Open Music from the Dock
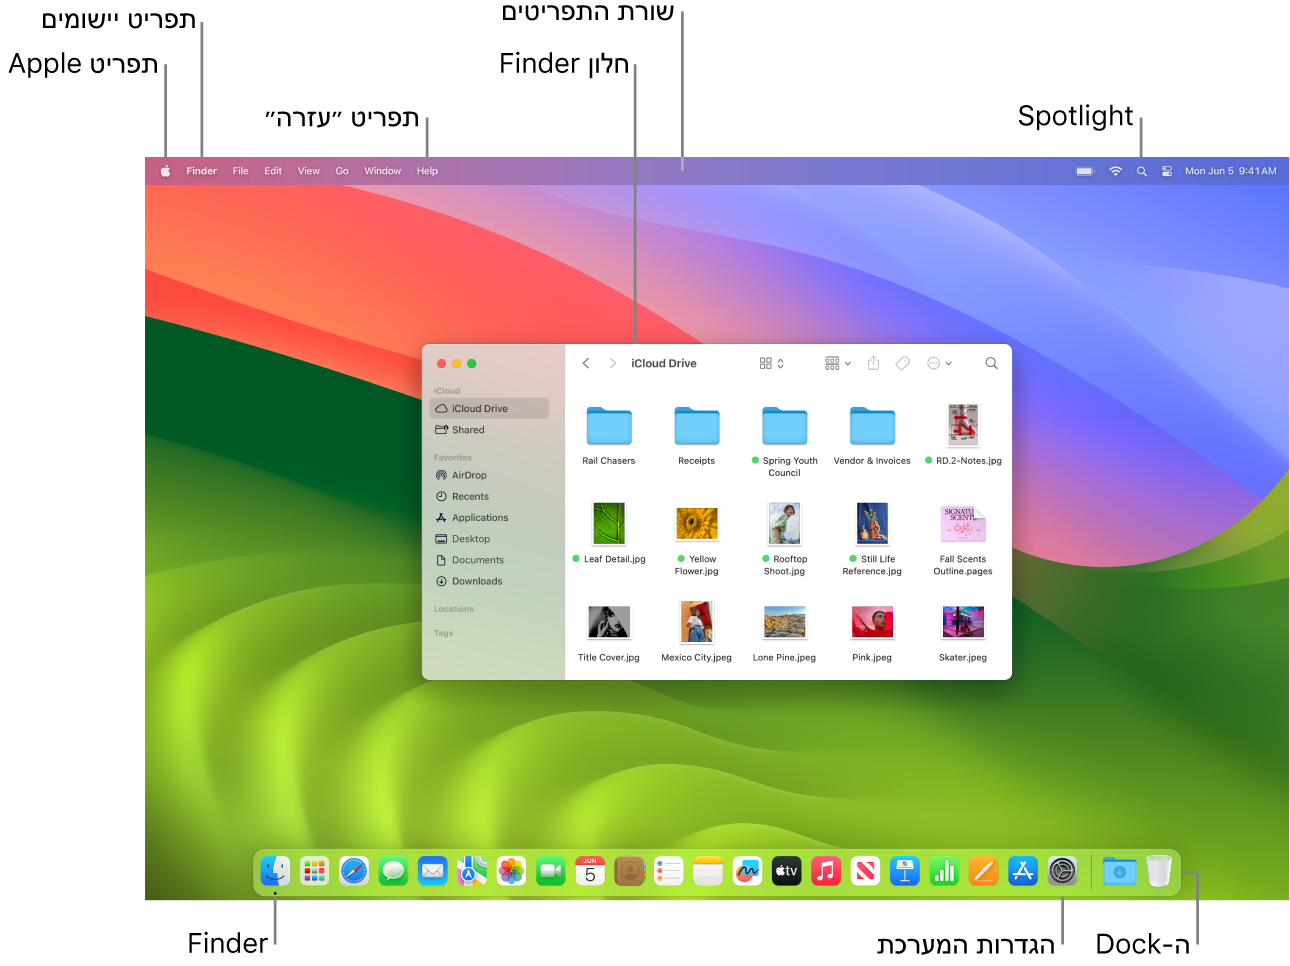Screen dimensions: 1290x966 click(x=826, y=871)
